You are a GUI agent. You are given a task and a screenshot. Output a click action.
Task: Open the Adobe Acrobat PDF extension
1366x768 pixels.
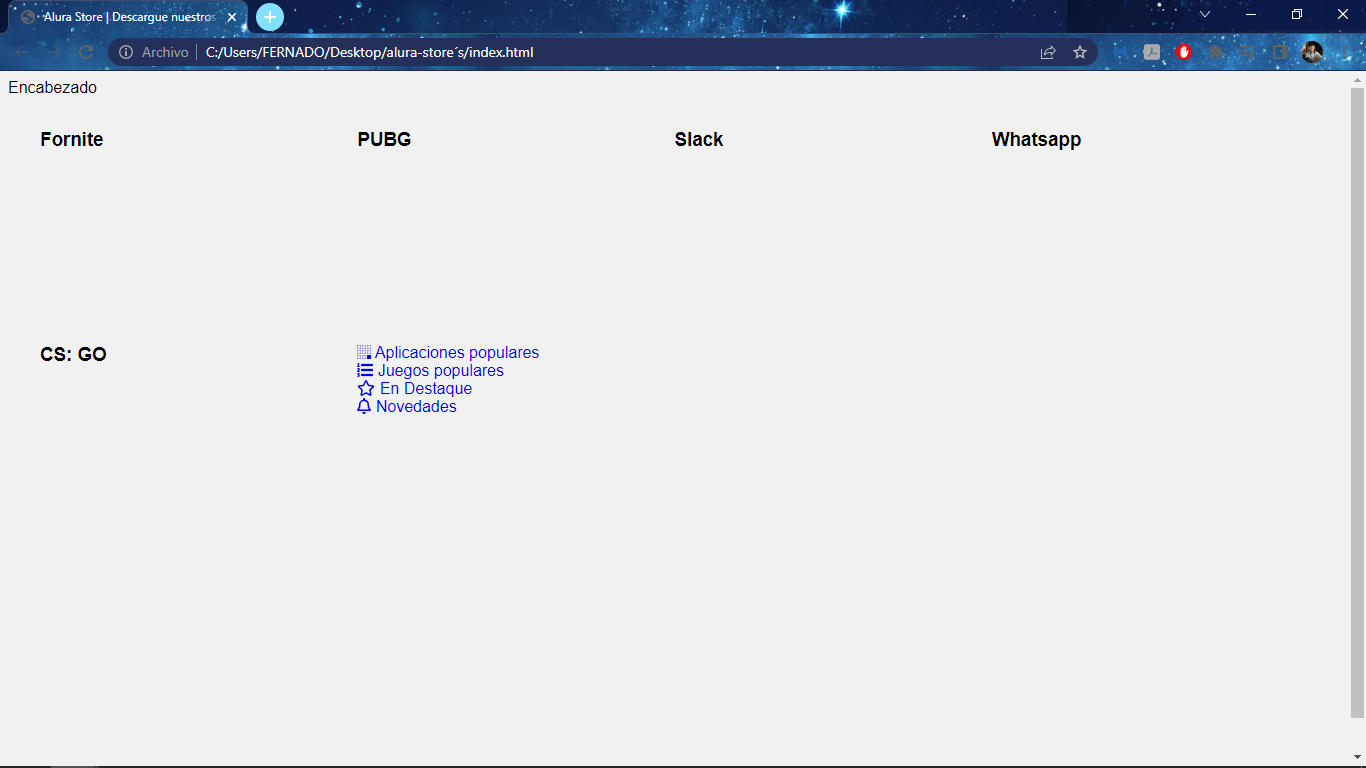pyautogui.click(x=1152, y=52)
